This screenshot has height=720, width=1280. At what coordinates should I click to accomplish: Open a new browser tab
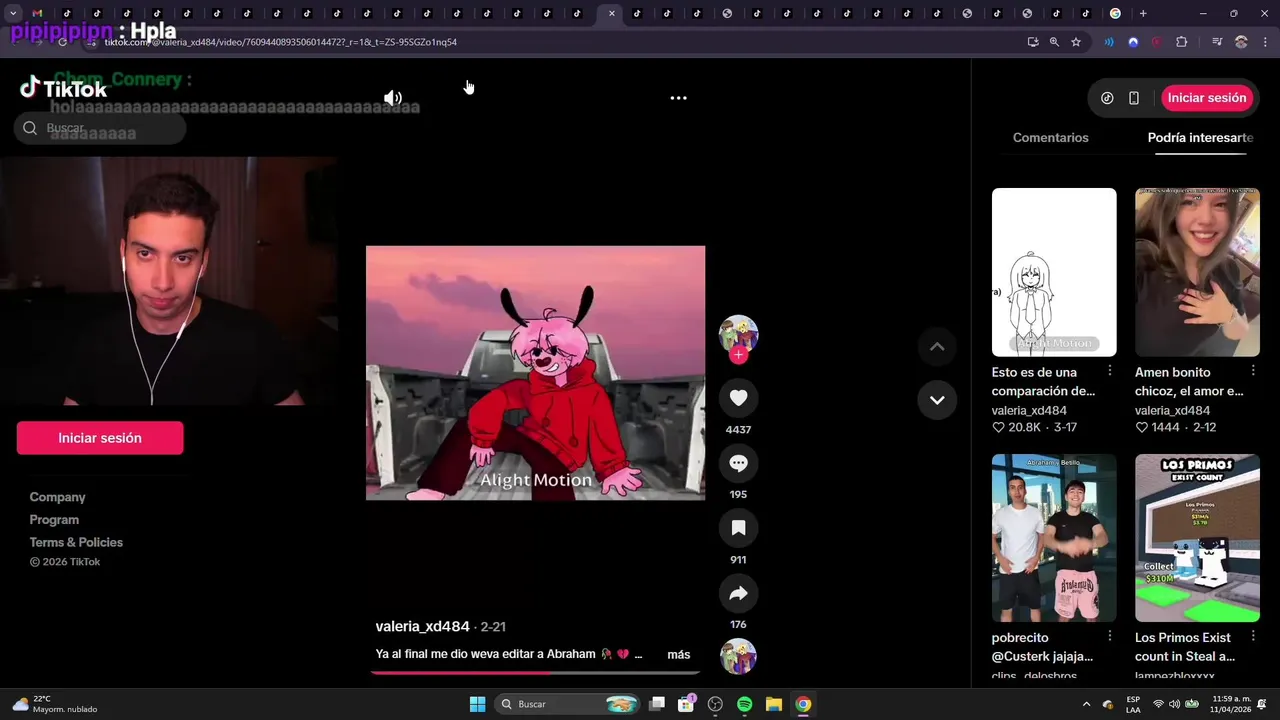coord(1143,14)
